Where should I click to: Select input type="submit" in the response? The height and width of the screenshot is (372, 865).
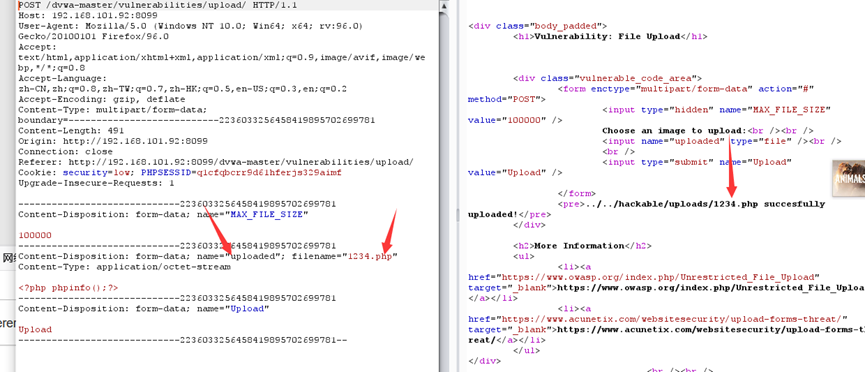click(x=658, y=162)
